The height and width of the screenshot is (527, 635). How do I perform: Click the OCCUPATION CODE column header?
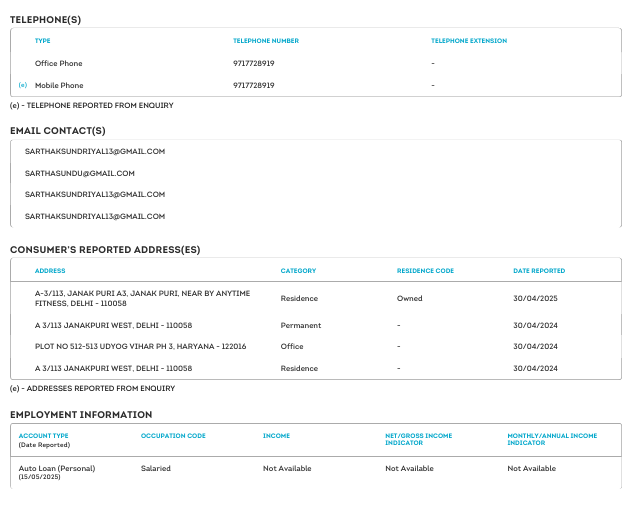(172, 437)
